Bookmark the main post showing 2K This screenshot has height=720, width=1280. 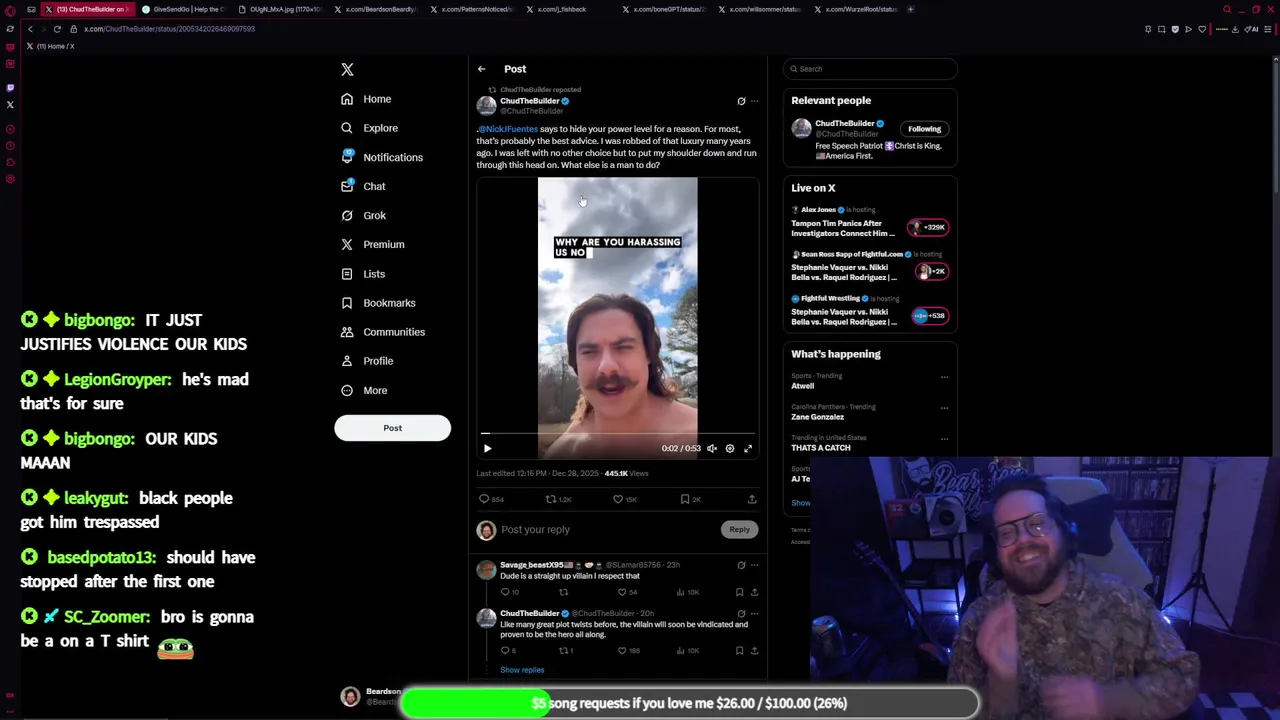(x=690, y=499)
